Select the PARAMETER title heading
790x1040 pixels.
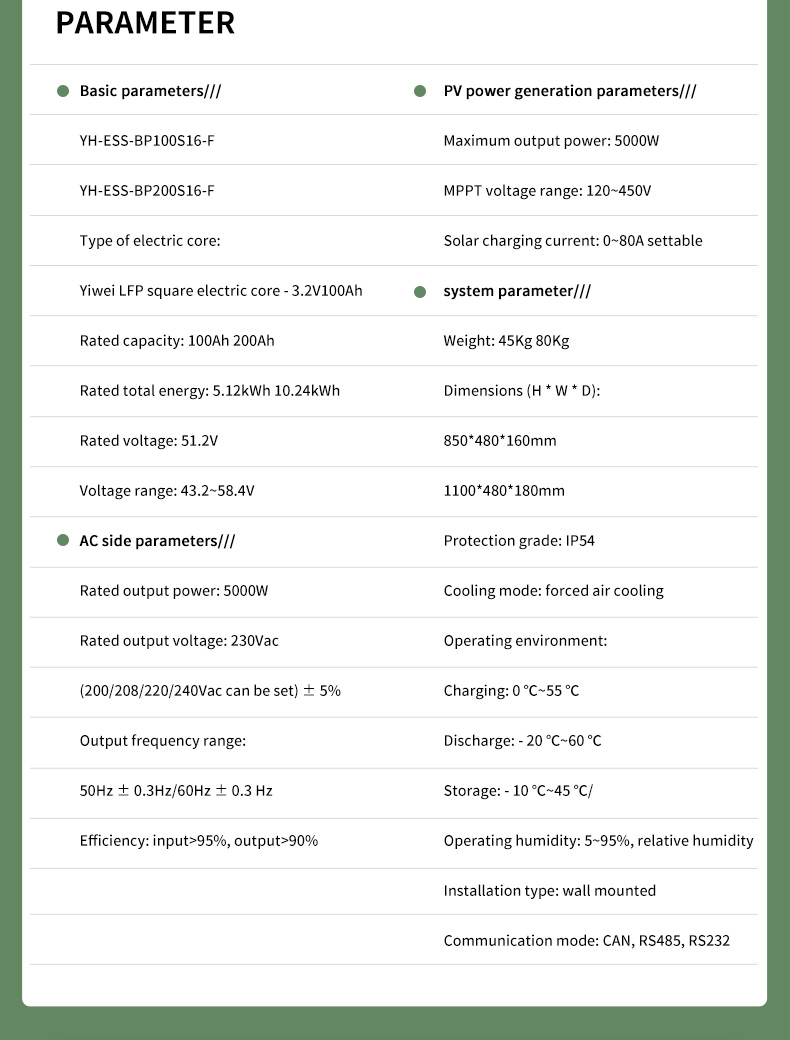pos(145,23)
